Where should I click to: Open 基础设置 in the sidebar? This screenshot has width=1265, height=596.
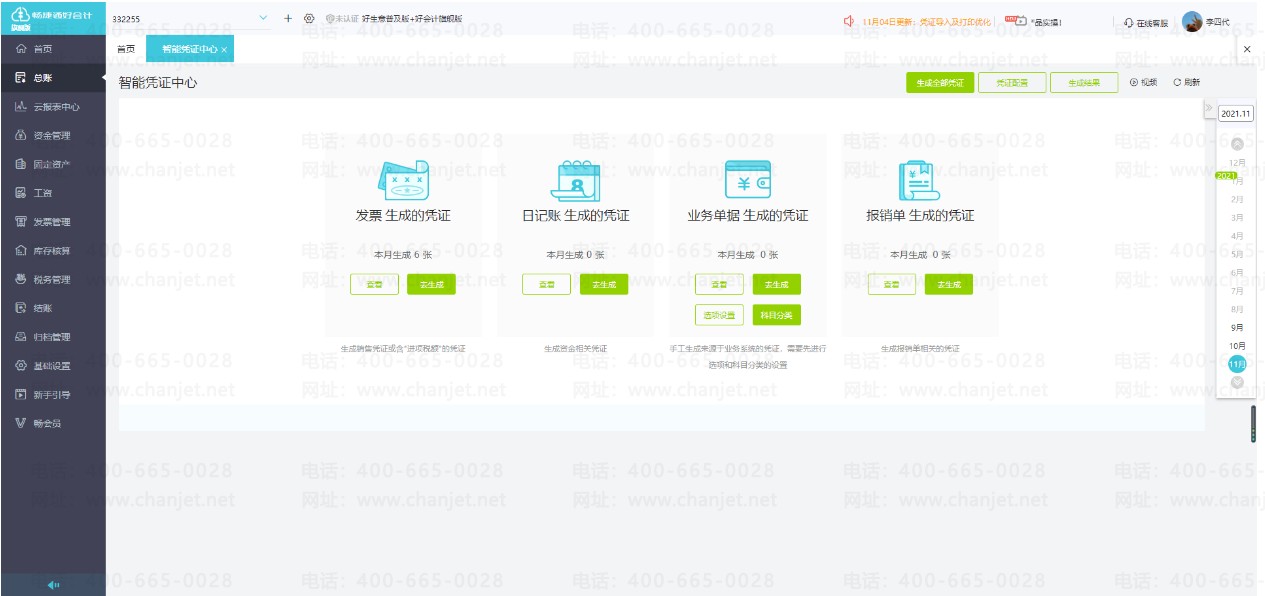coord(52,366)
